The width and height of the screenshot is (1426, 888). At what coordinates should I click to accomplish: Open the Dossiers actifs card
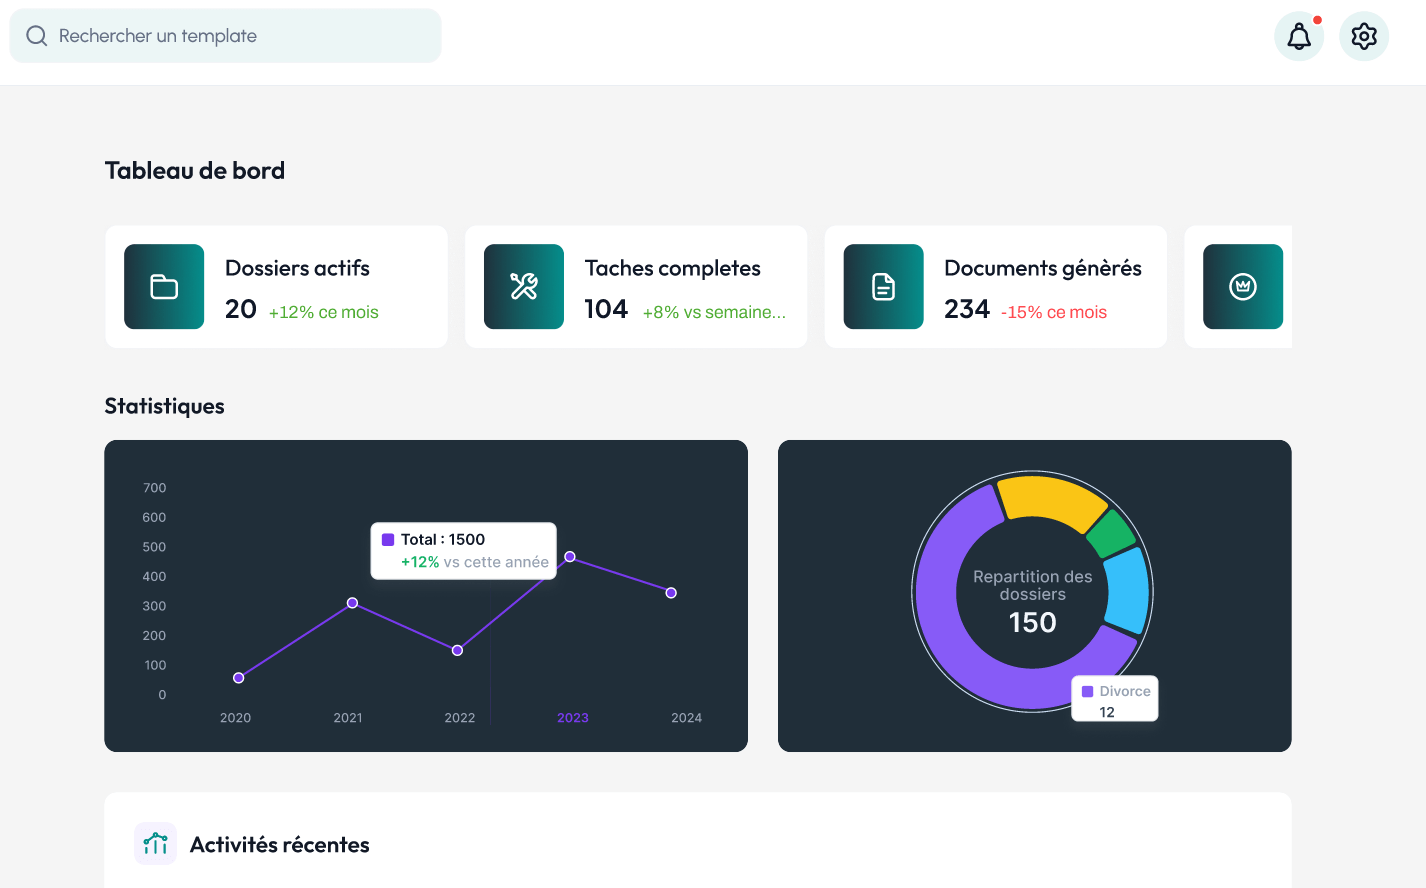click(x=276, y=287)
